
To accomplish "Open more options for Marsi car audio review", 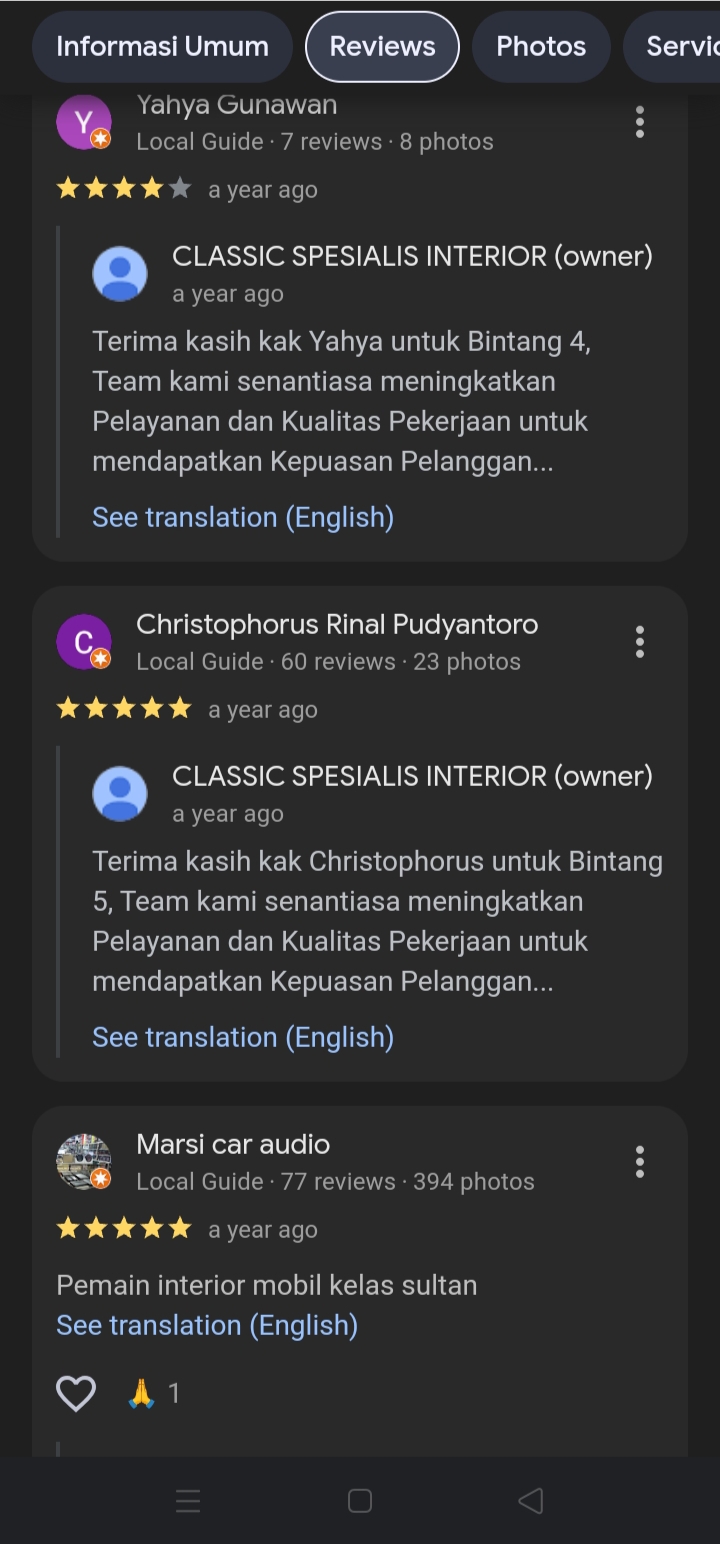I will pos(639,1162).
